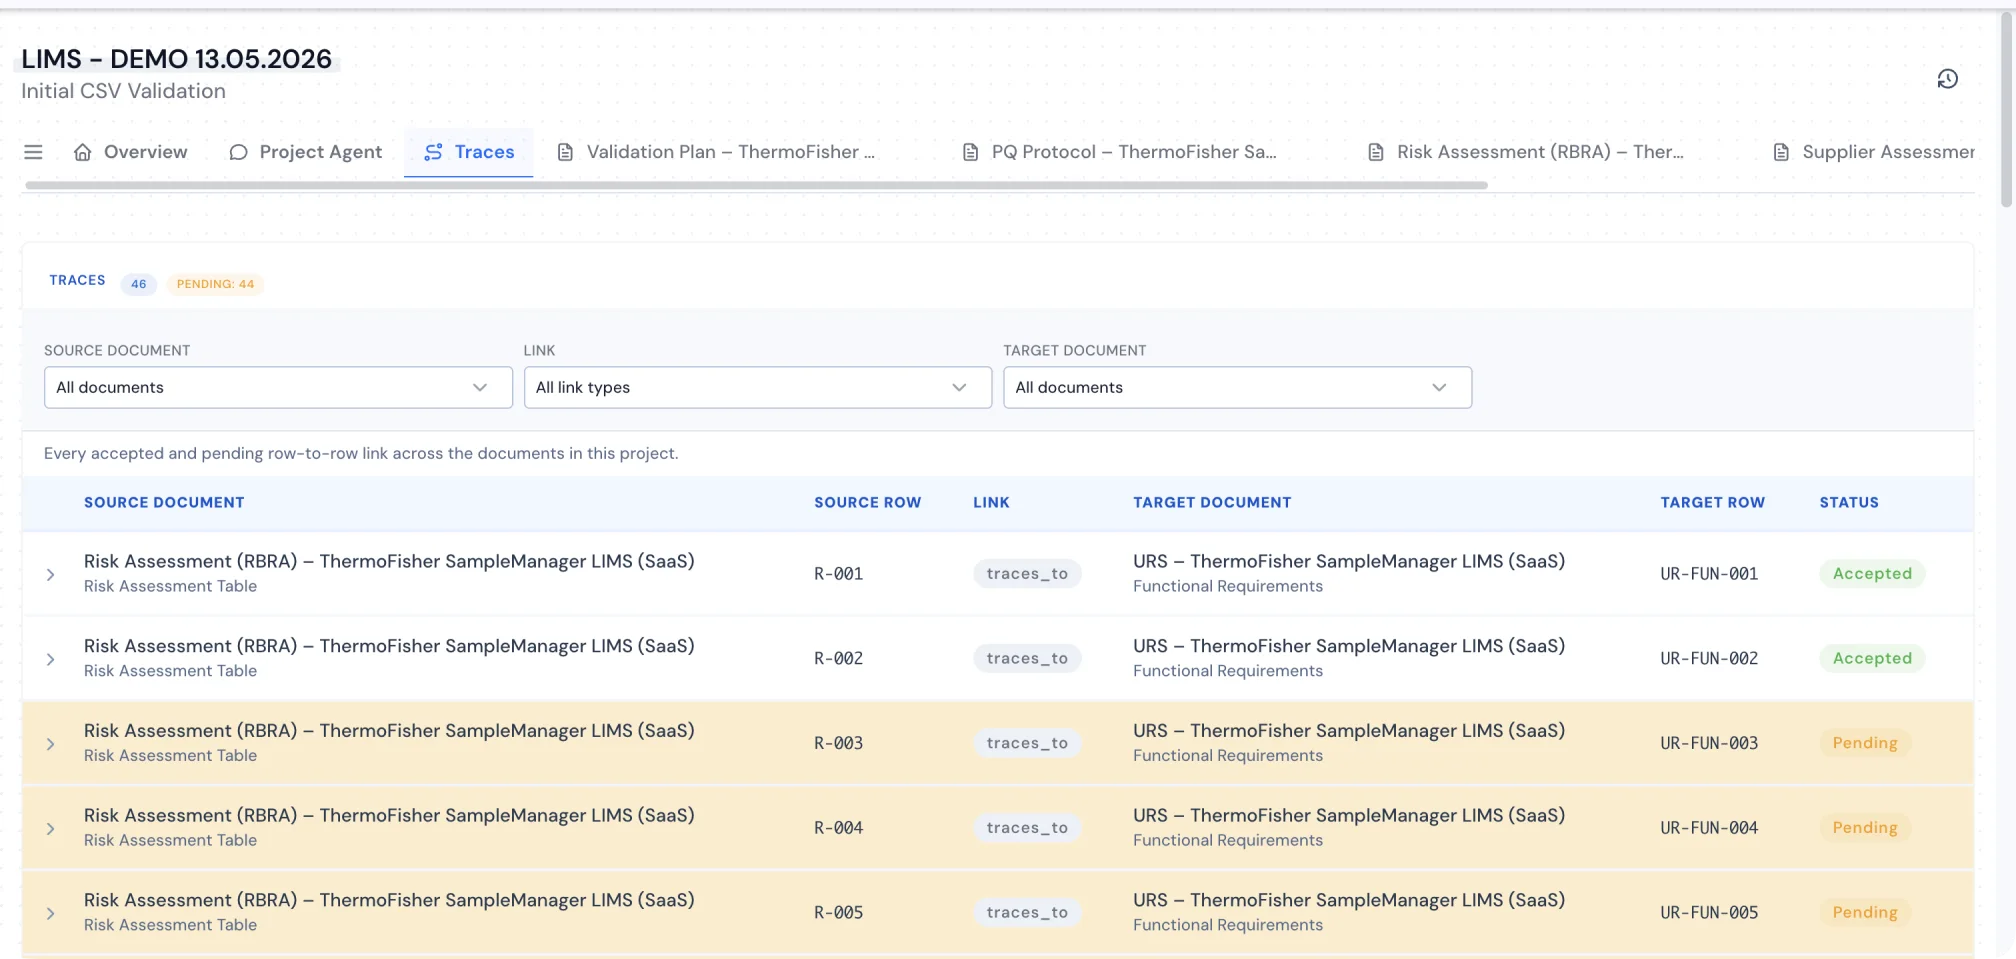The image size is (2016, 959).
Task: Open the version history clock icon
Action: coord(1947,79)
